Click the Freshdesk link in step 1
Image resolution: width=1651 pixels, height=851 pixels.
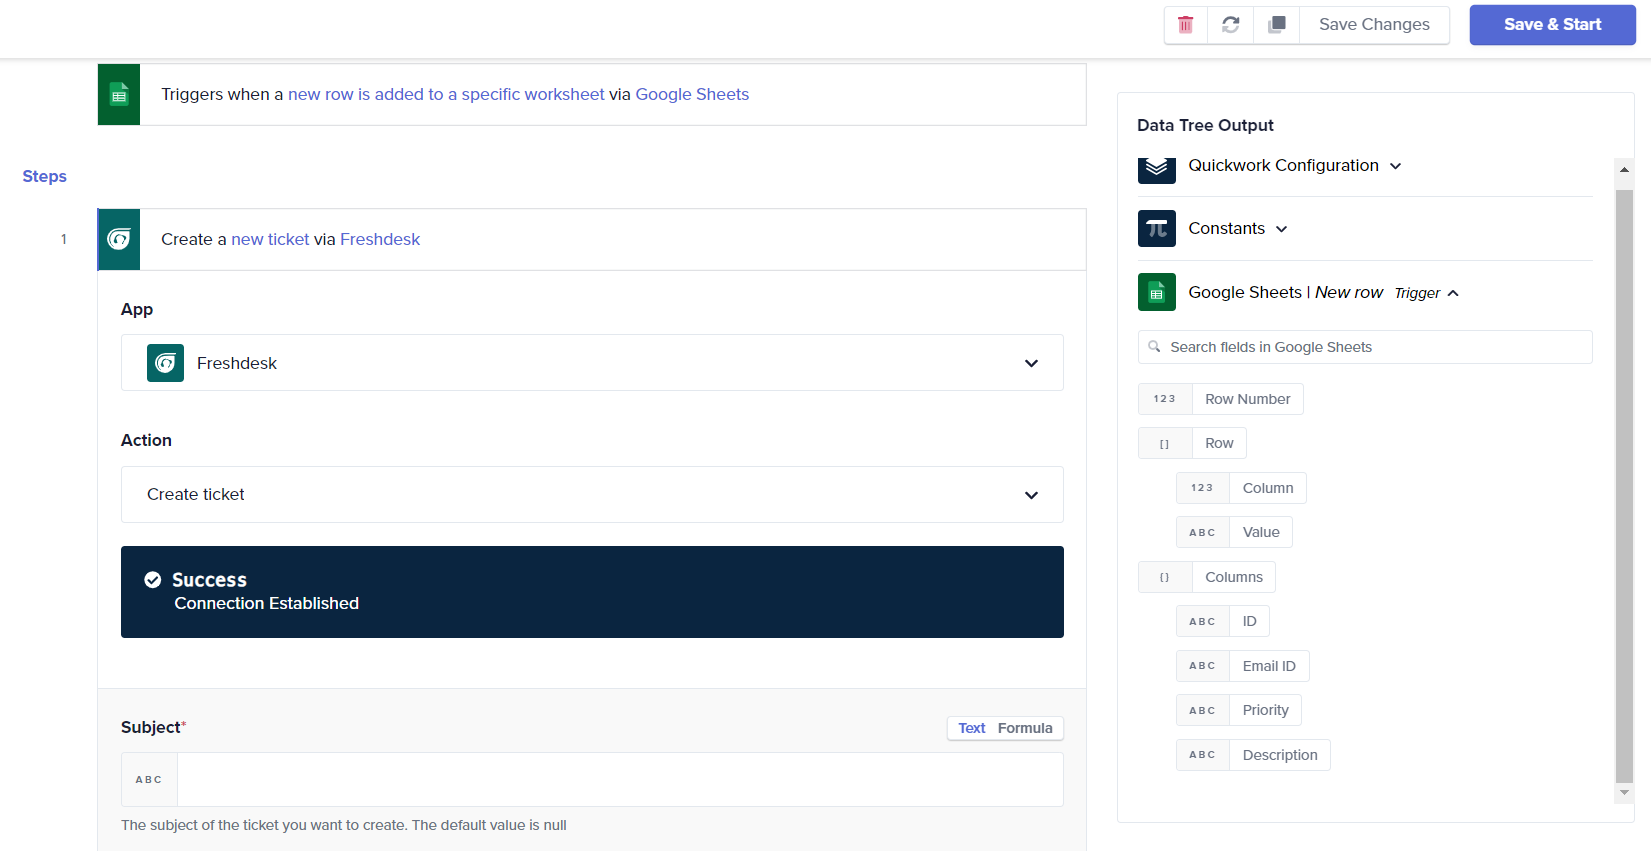click(380, 239)
